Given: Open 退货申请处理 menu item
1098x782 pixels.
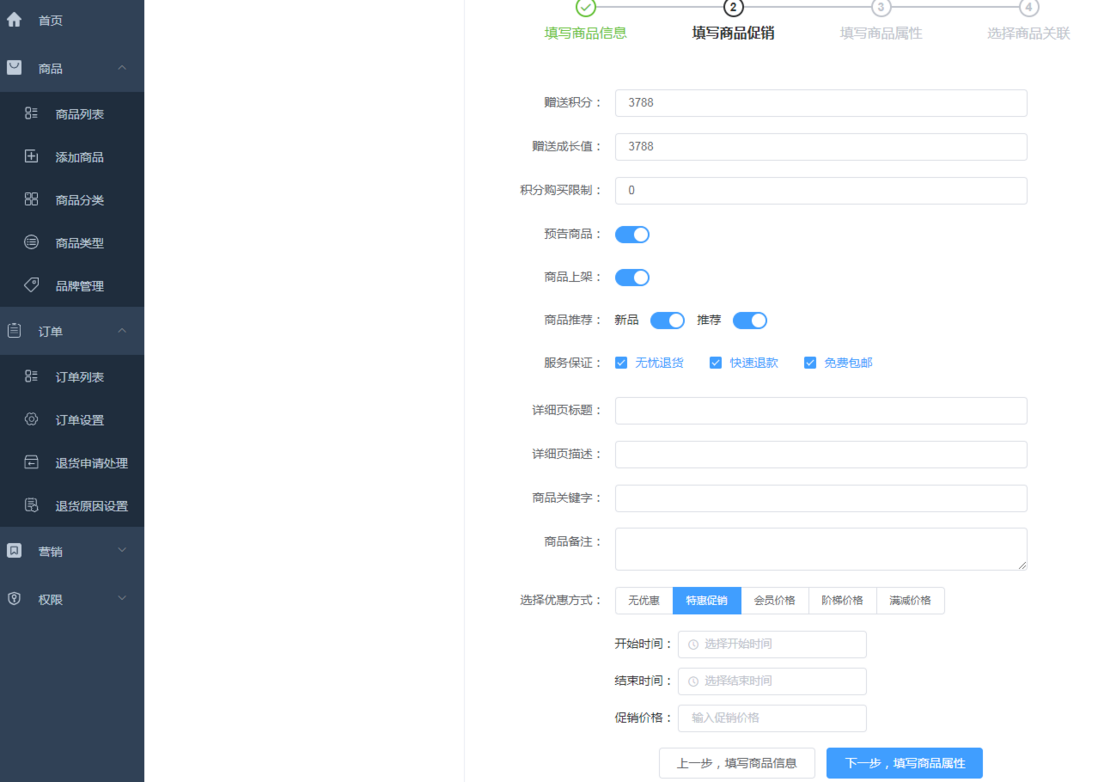Looking at the screenshot, I should 72,463.
